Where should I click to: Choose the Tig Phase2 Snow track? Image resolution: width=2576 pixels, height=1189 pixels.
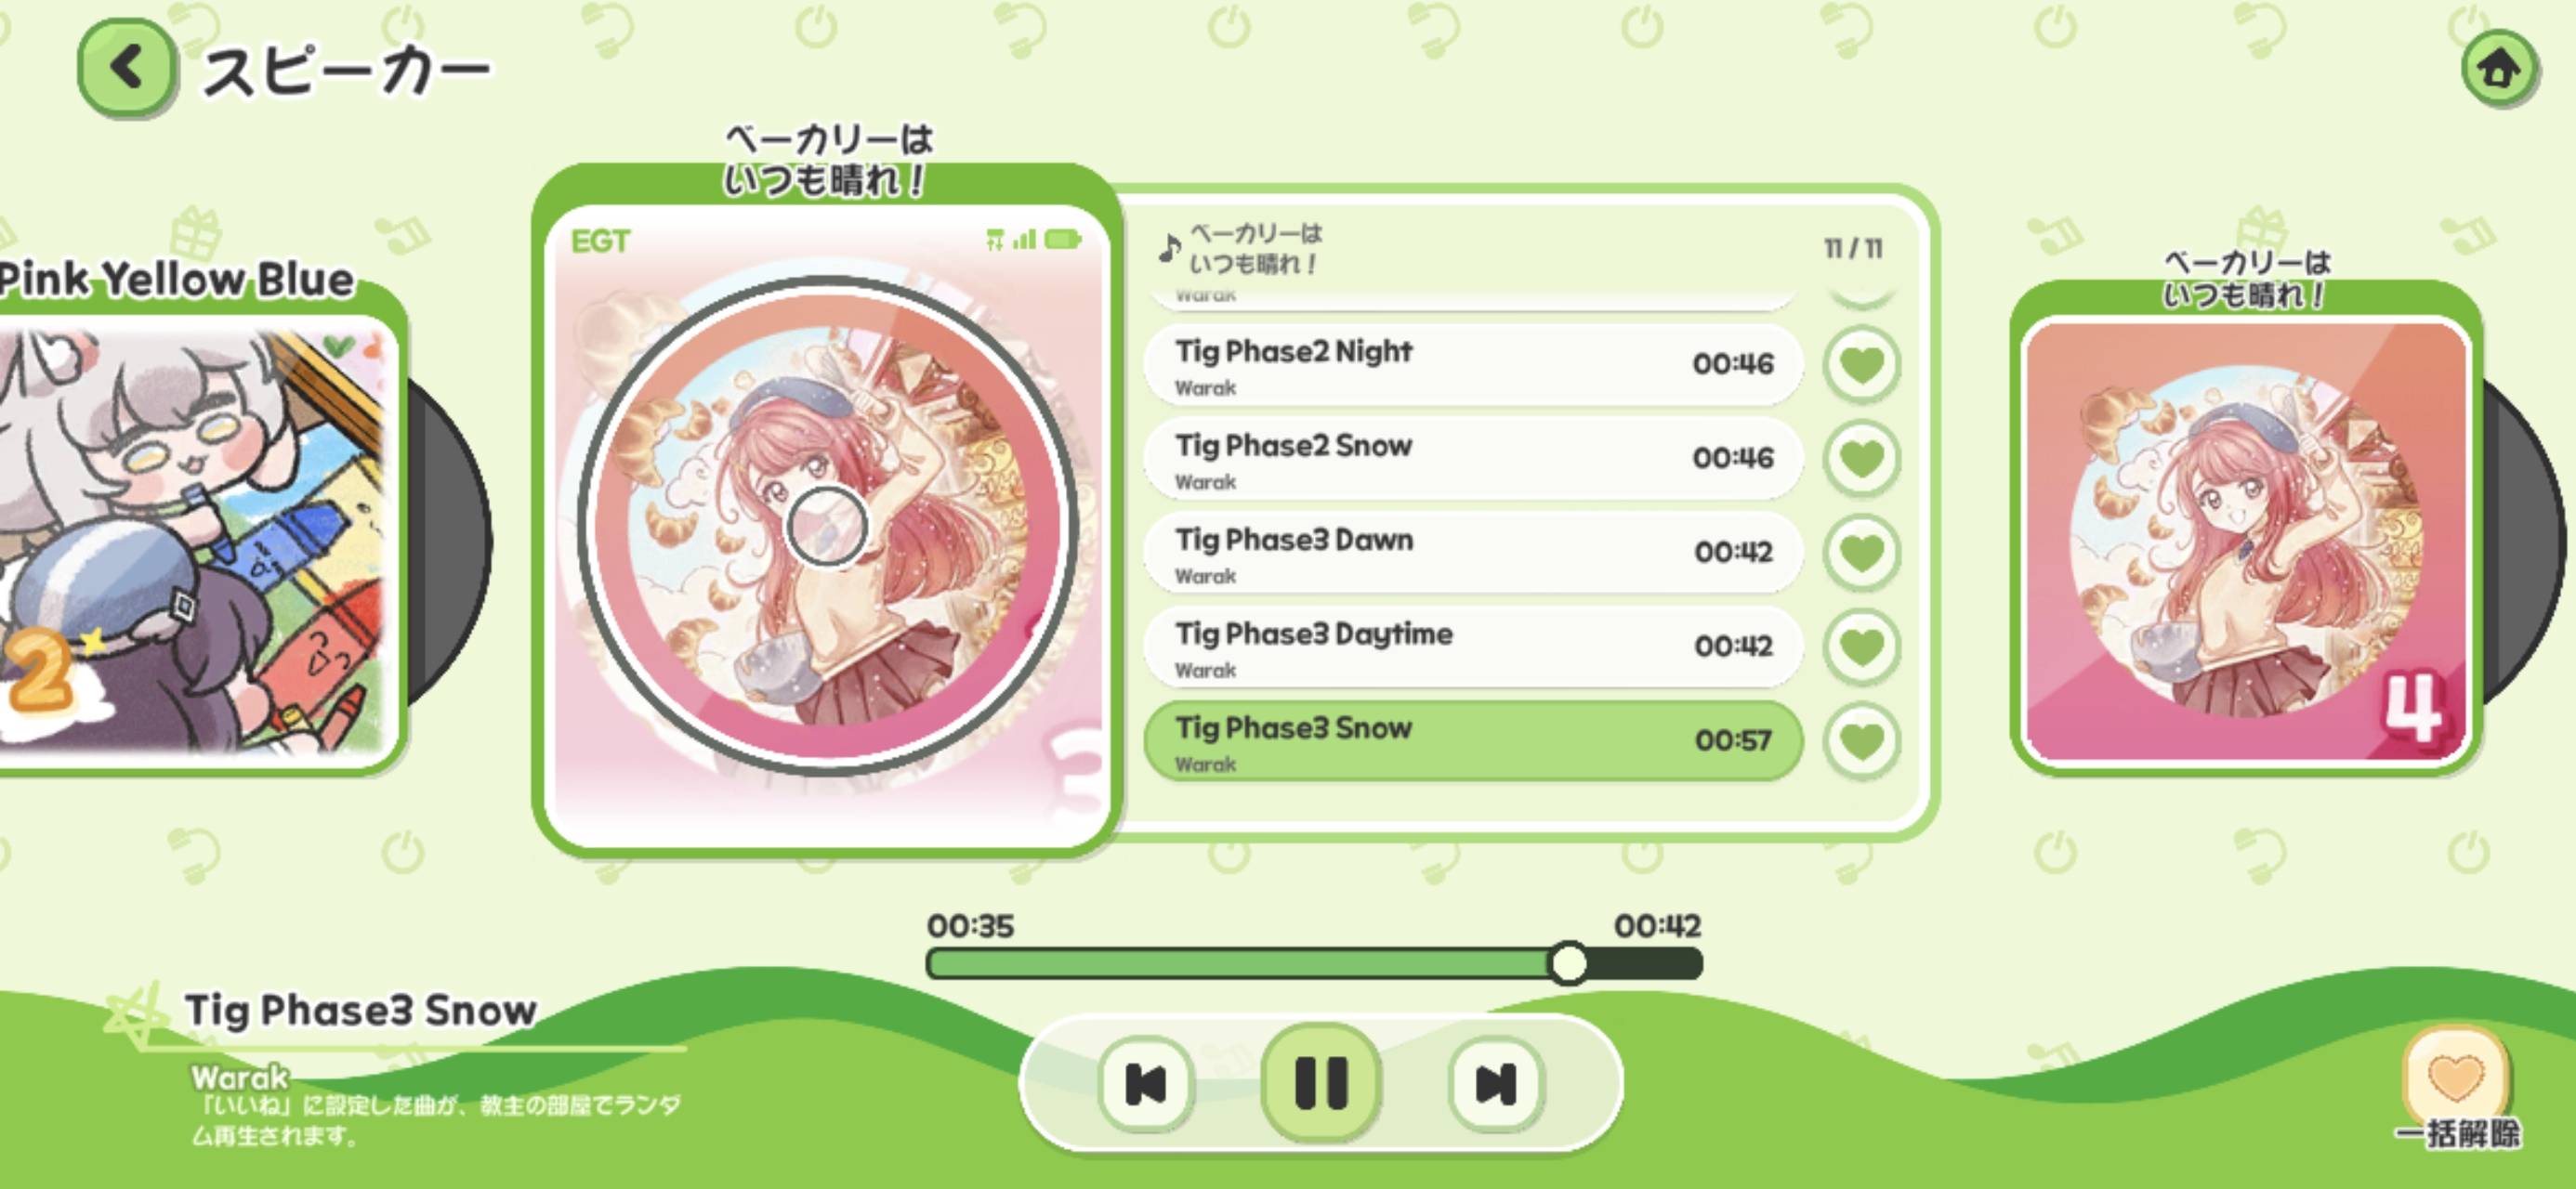[x=1473, y=459]
